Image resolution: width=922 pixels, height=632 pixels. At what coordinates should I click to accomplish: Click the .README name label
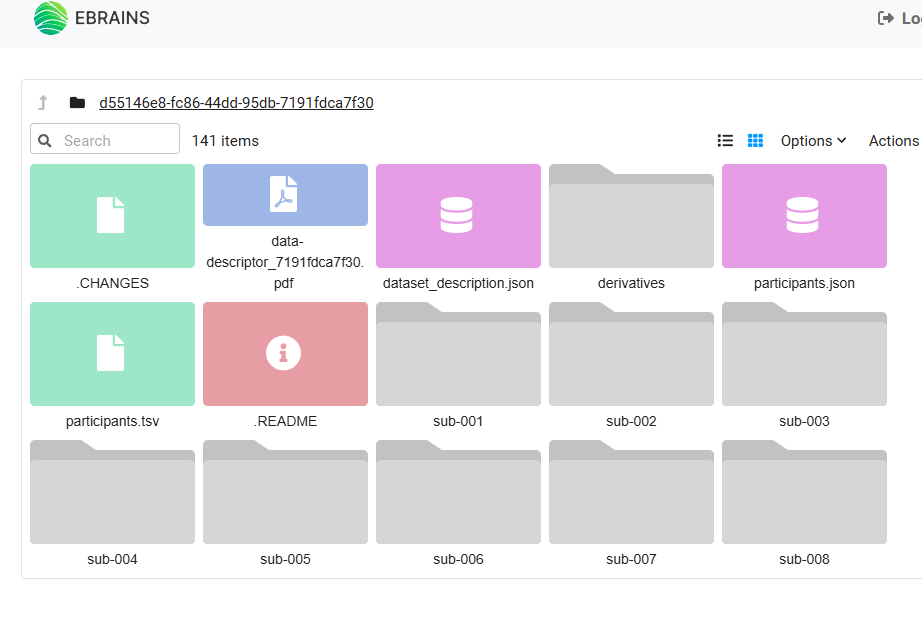click(x=285, y=422)
